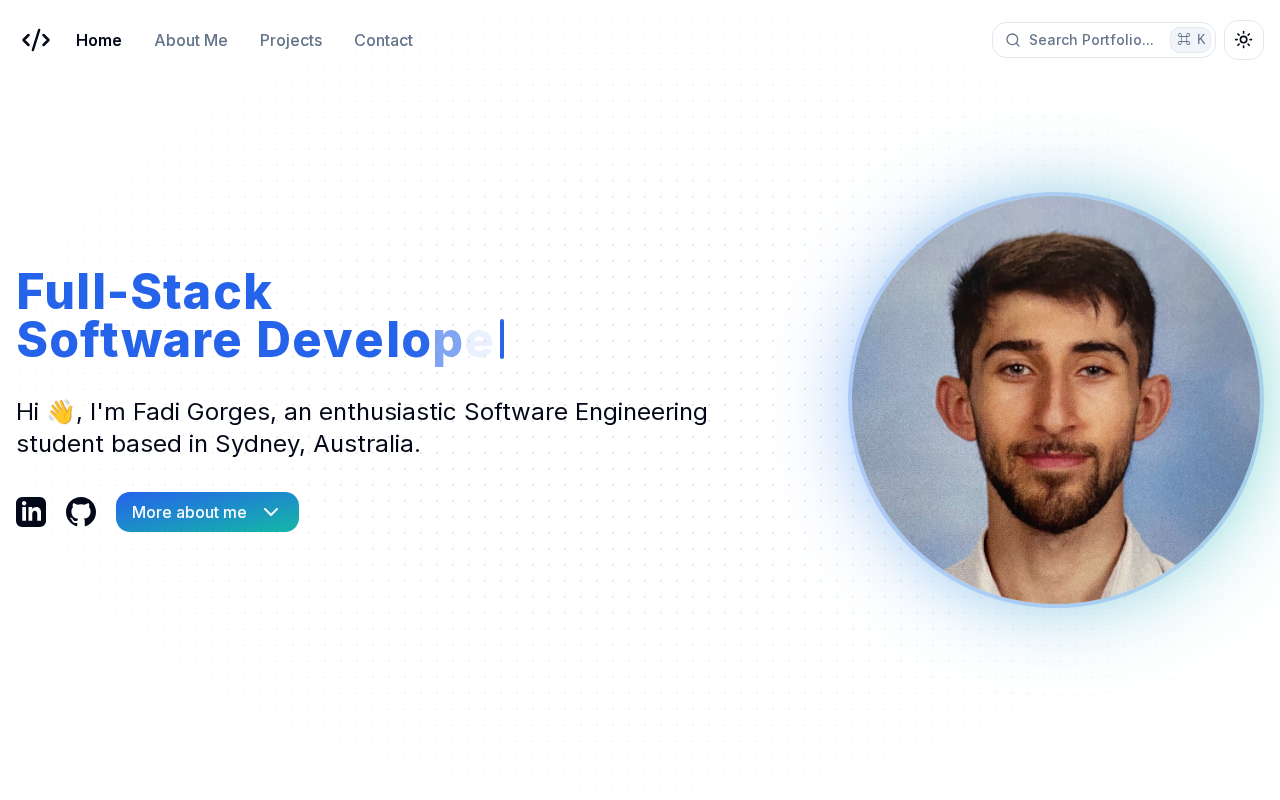Open the Contact nav link
Viewport: 1280px width, 800px height.
[383, 40]
